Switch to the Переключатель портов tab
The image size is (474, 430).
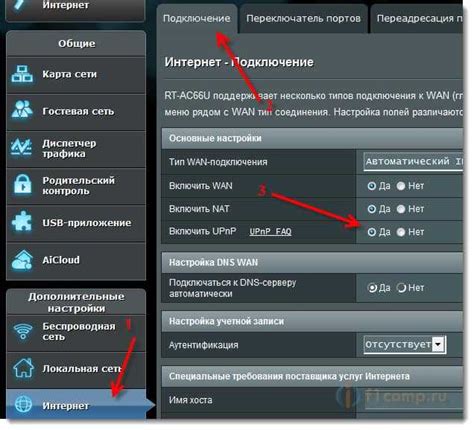tap(303, 19)
